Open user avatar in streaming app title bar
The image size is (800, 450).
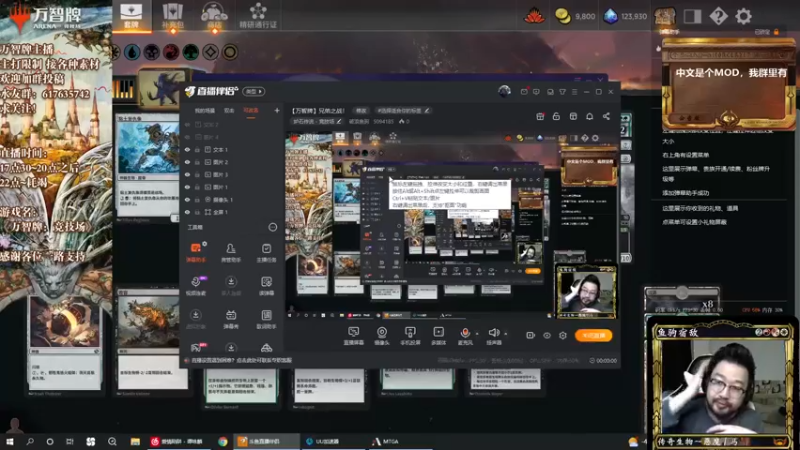(504, 91)
